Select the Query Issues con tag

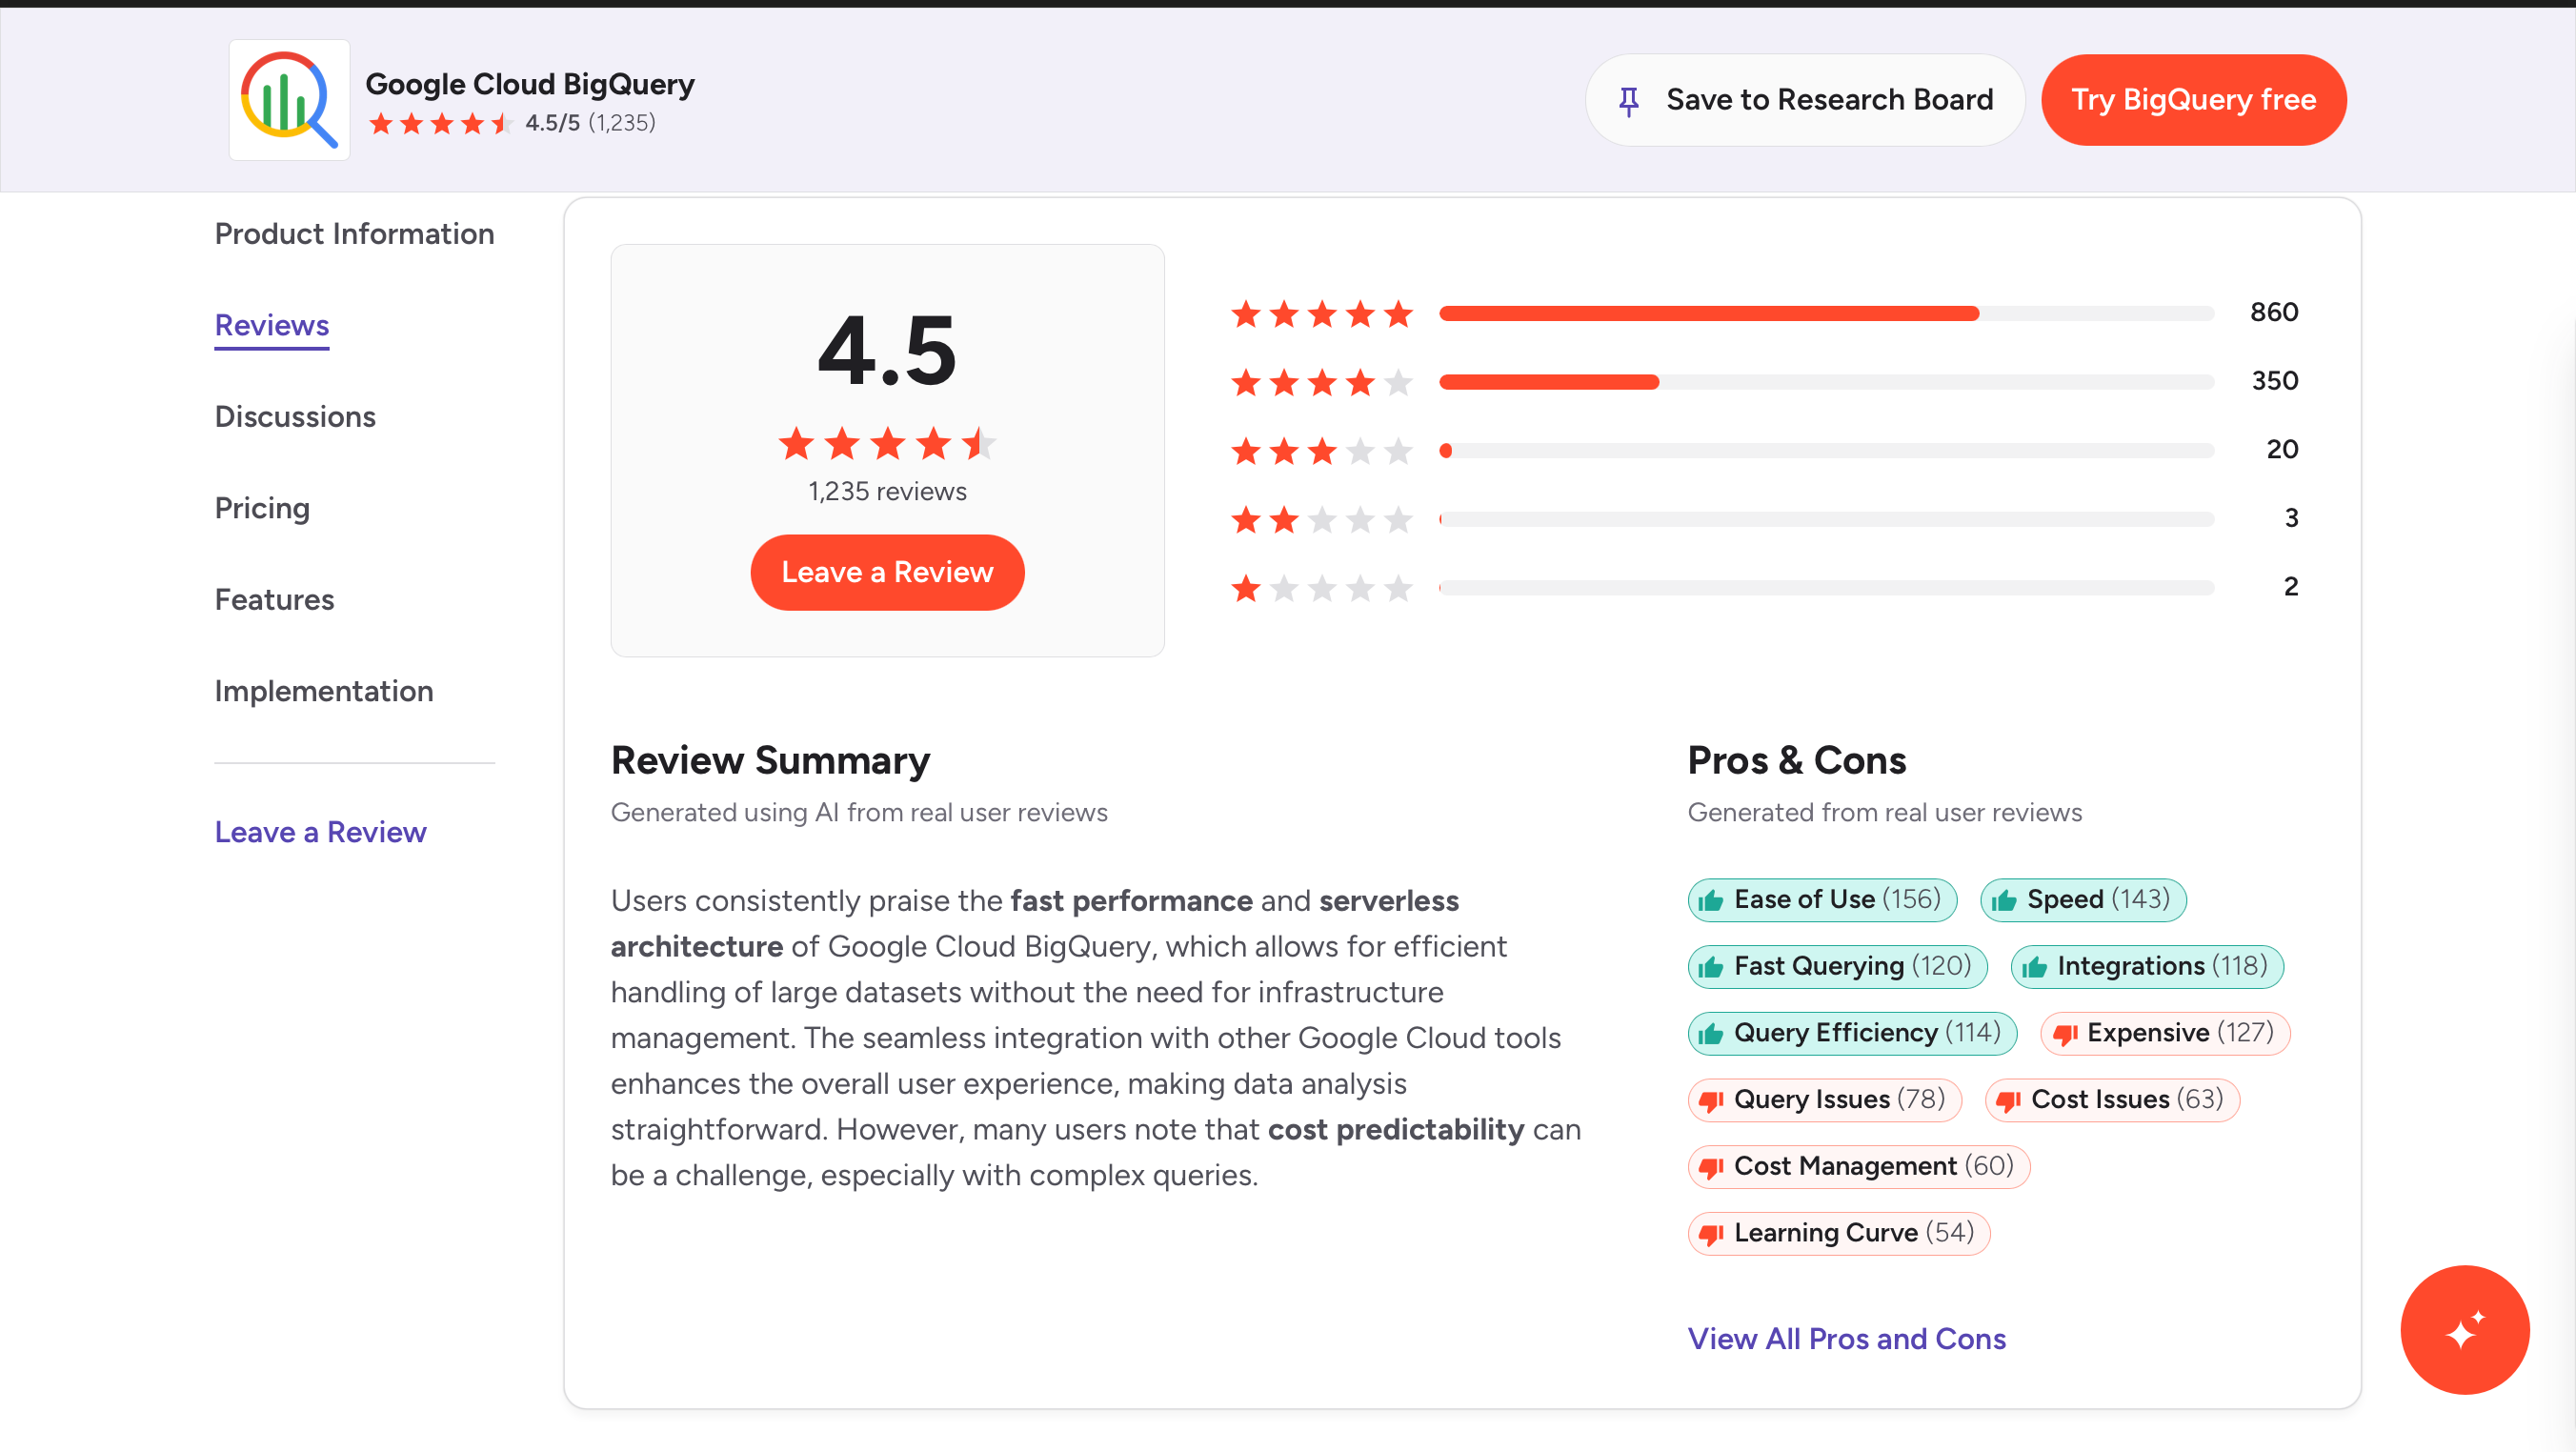pyautogui.click(x=1825, y=1100)
